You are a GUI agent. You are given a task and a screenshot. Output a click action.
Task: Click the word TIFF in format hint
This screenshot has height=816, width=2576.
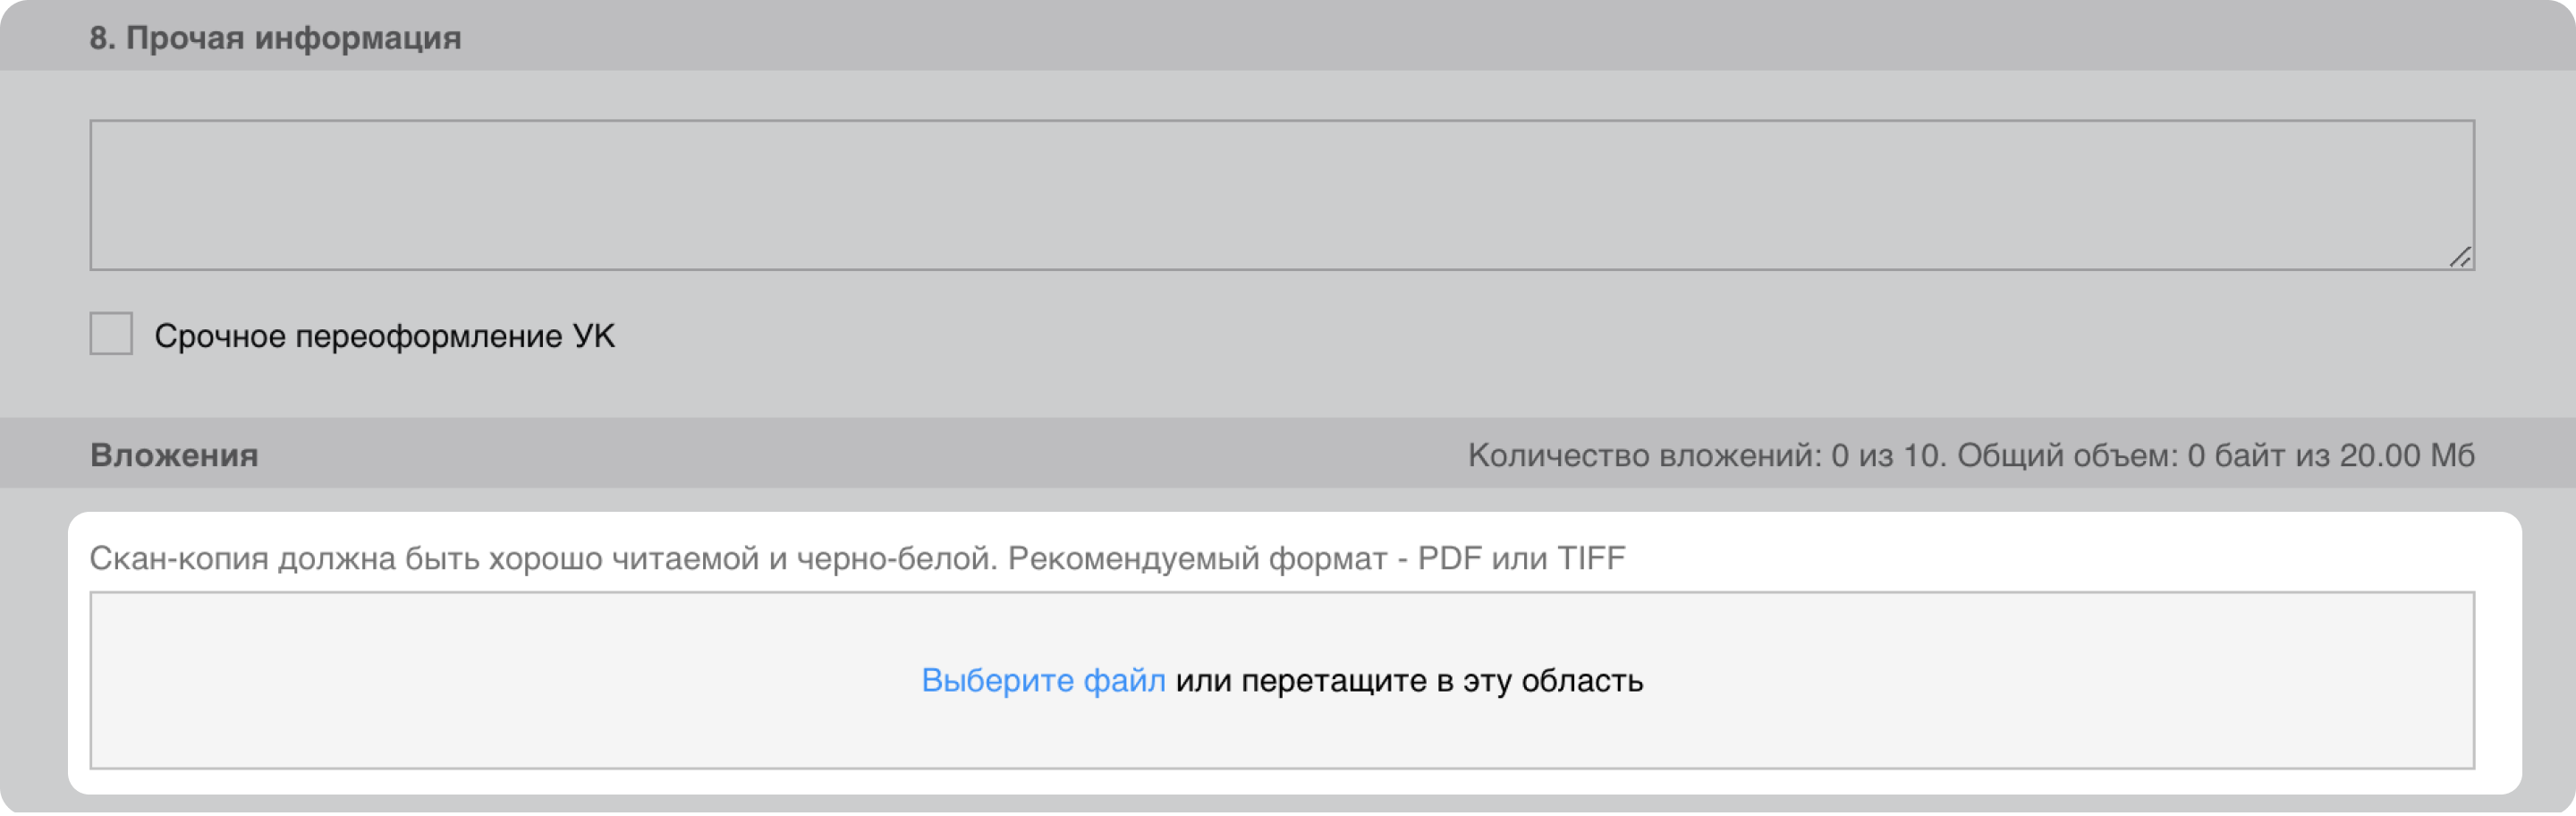pos(1591,558)
